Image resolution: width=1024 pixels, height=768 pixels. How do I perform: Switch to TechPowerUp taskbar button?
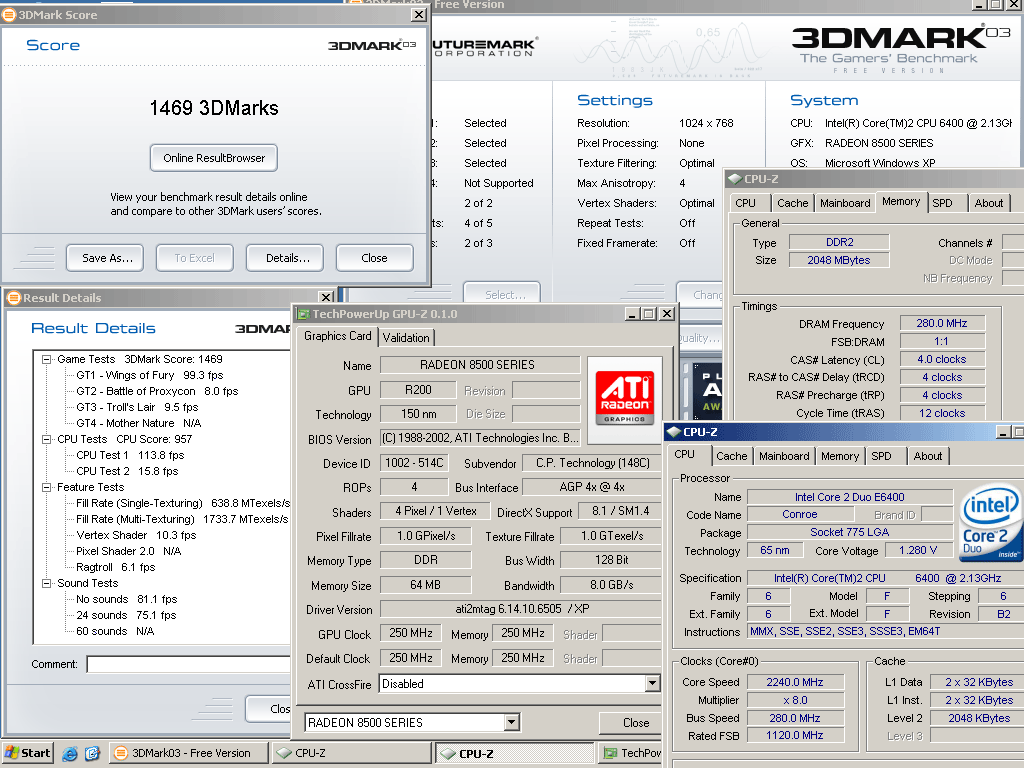tap(630, 753)
